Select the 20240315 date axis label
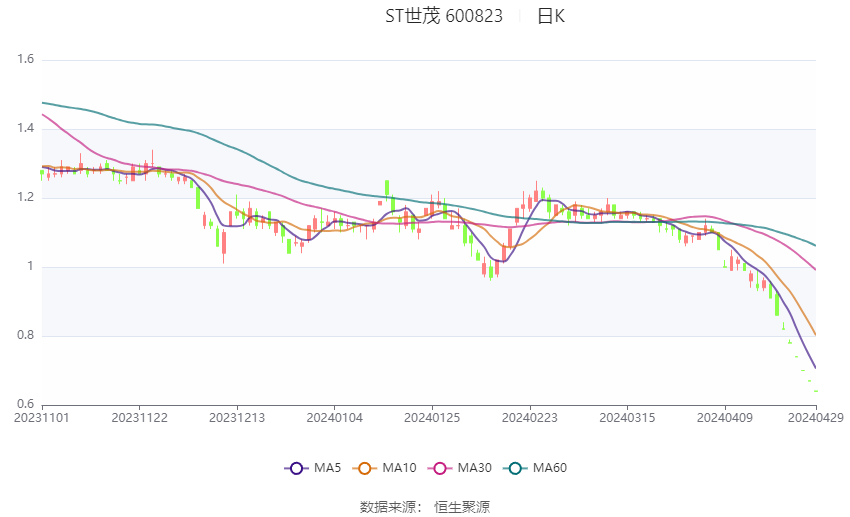 click(627, 418)
